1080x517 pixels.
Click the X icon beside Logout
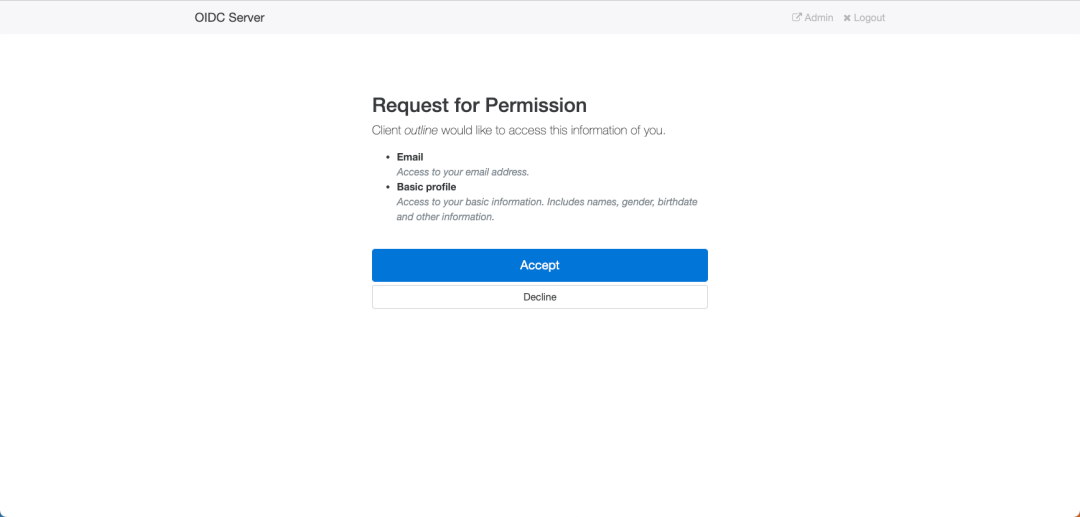847,18
